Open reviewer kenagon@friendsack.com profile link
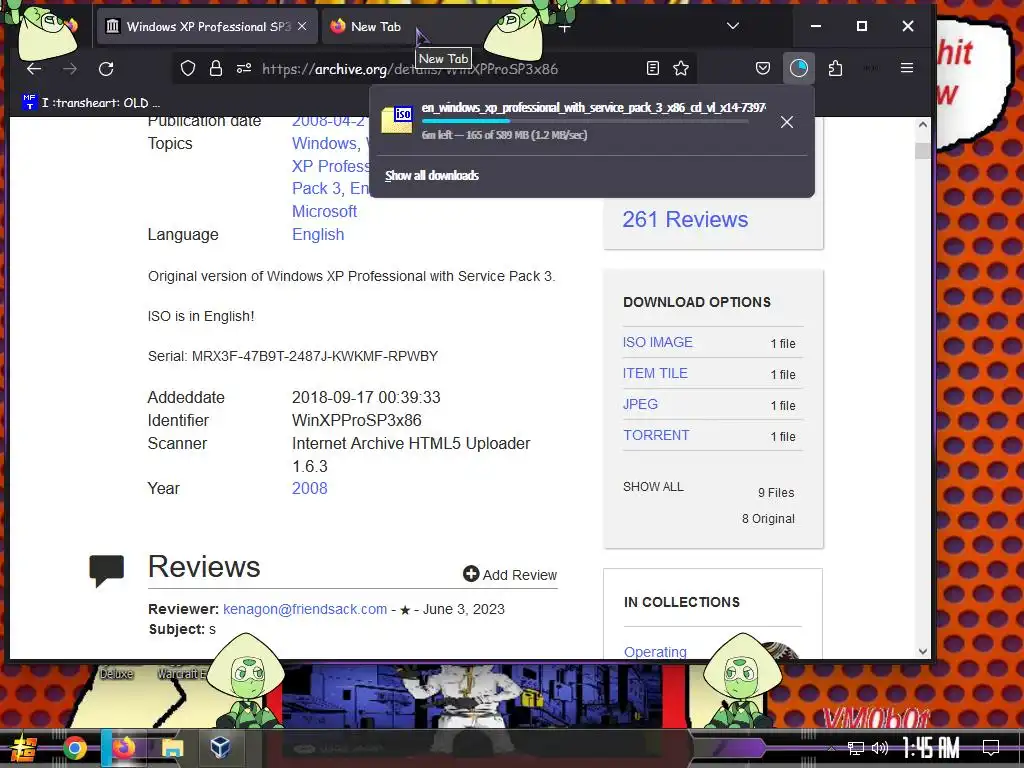The width and height of the screenshot is (1024, 768). point(305,609)
